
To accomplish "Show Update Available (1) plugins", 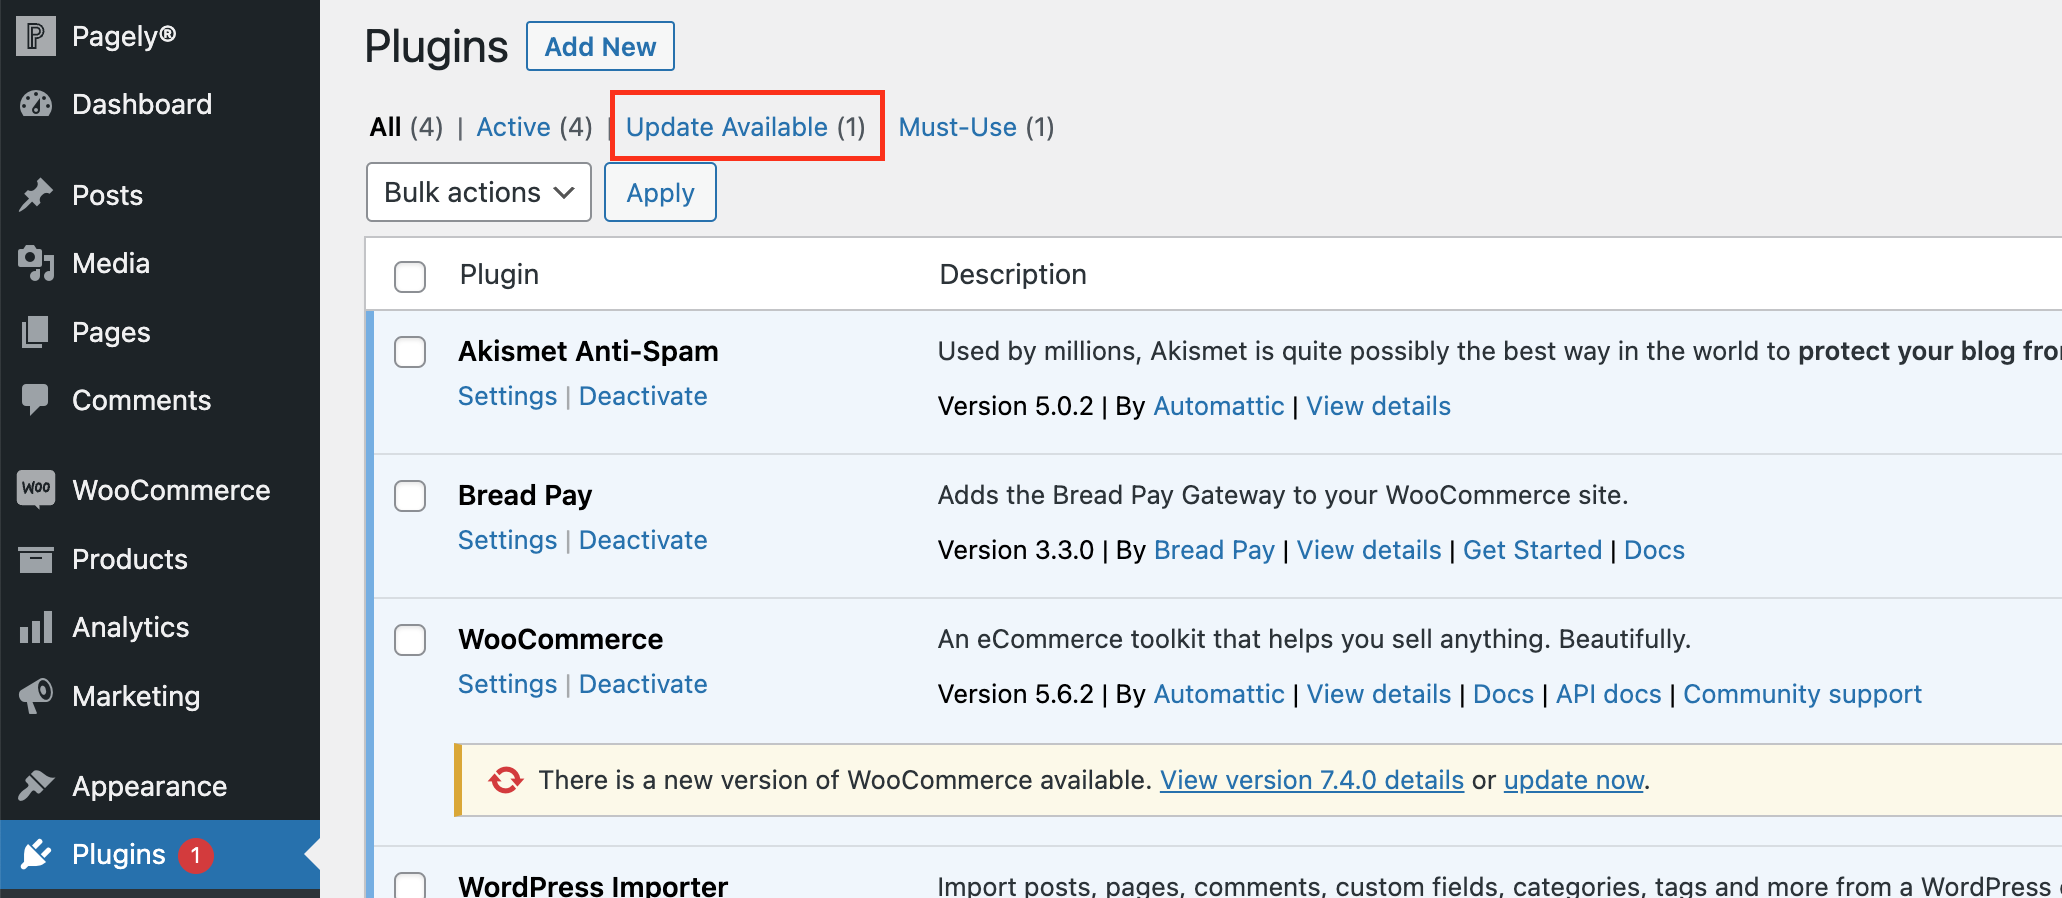I will [746, 127].
